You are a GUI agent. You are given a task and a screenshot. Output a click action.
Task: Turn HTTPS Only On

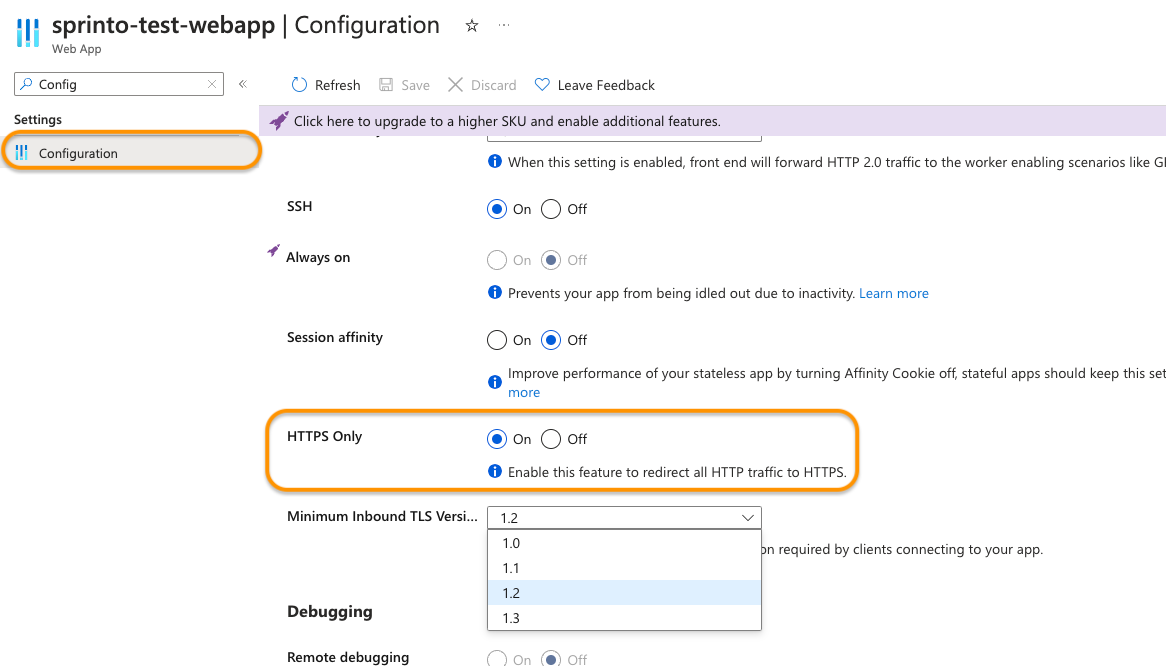497,439
